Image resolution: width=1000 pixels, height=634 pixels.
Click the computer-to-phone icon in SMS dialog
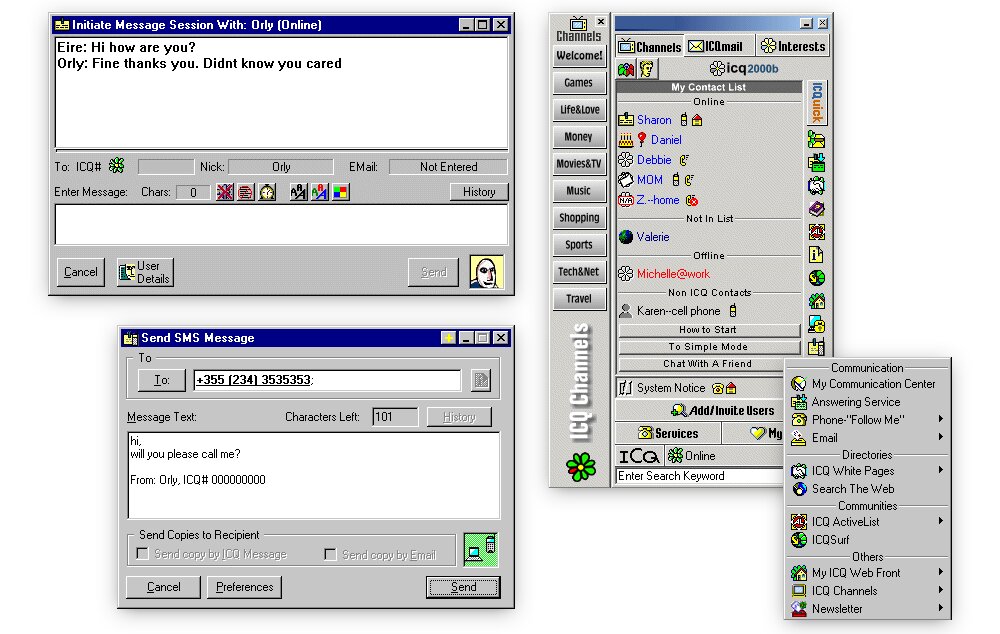tap(480, 550)
